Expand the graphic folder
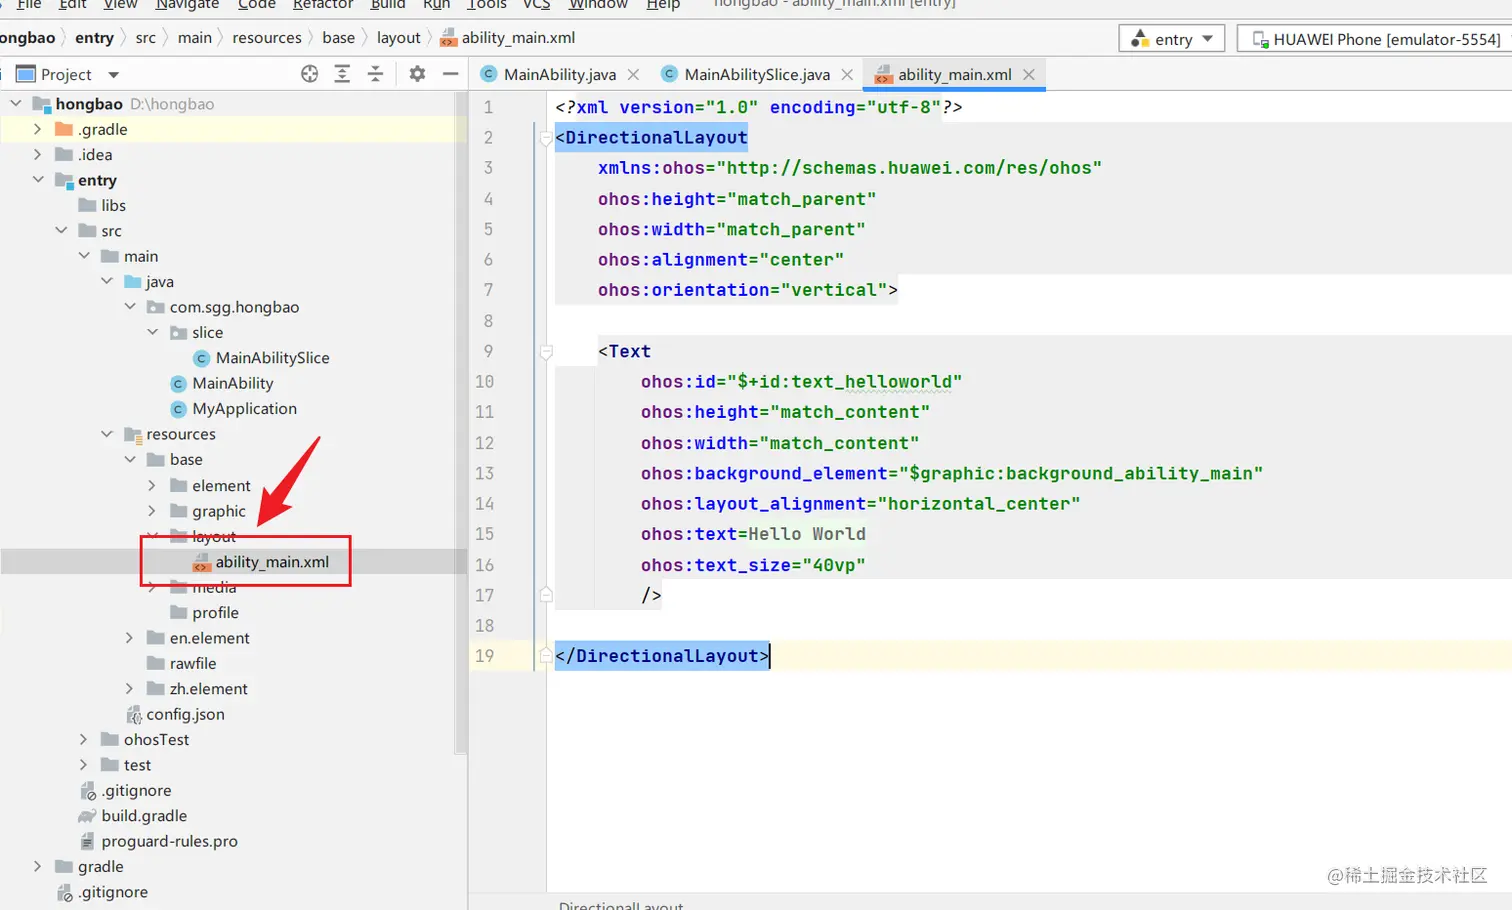Viewport: 1512px width, 910px height. click(x=152, y=511)
